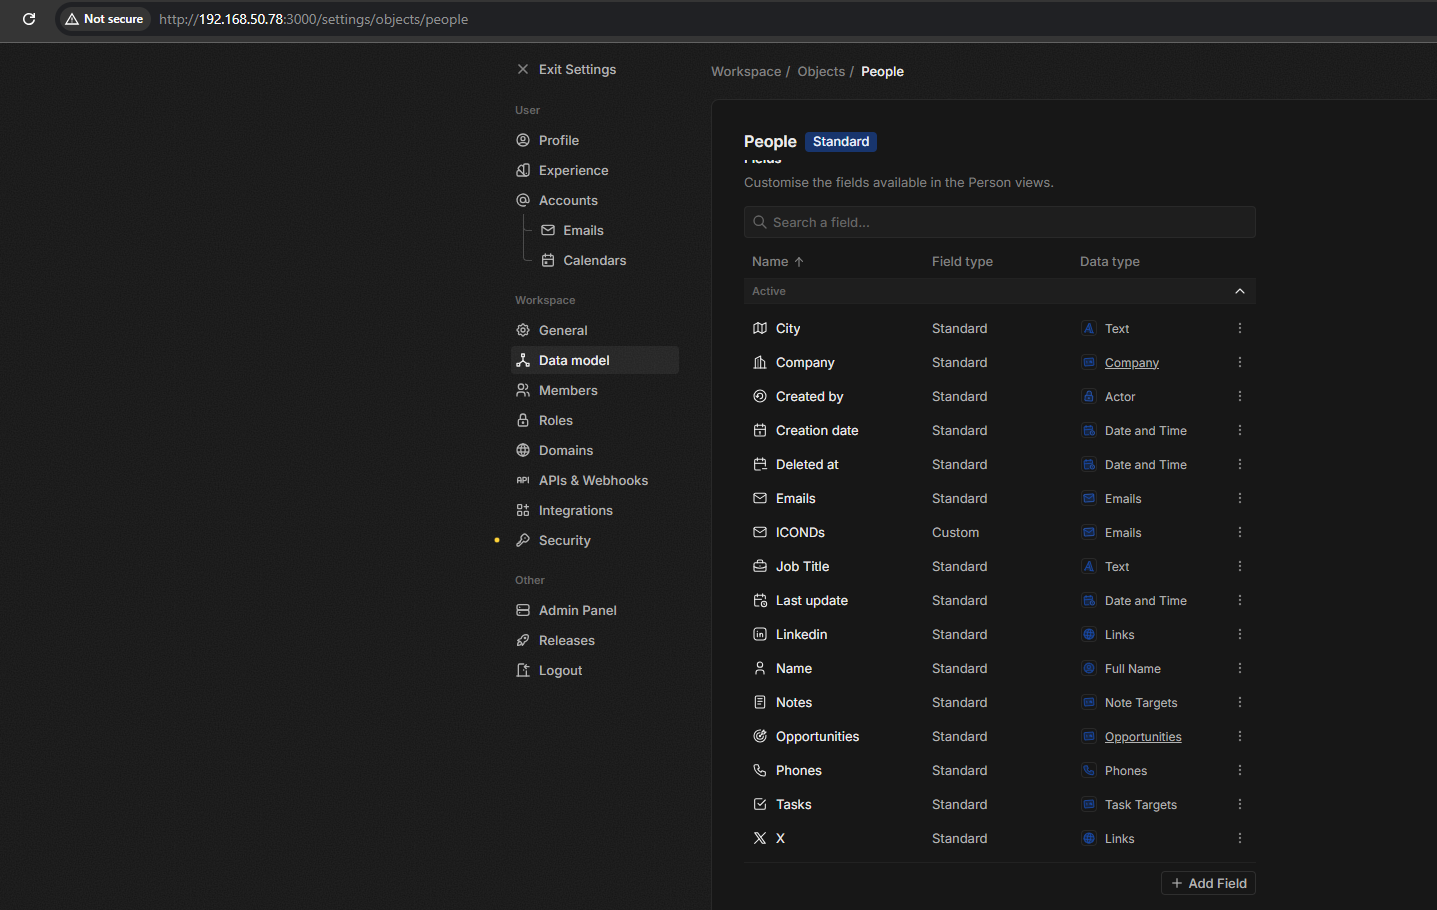Open Profile settings
1437x910 pixels.
tap(595, 140)
